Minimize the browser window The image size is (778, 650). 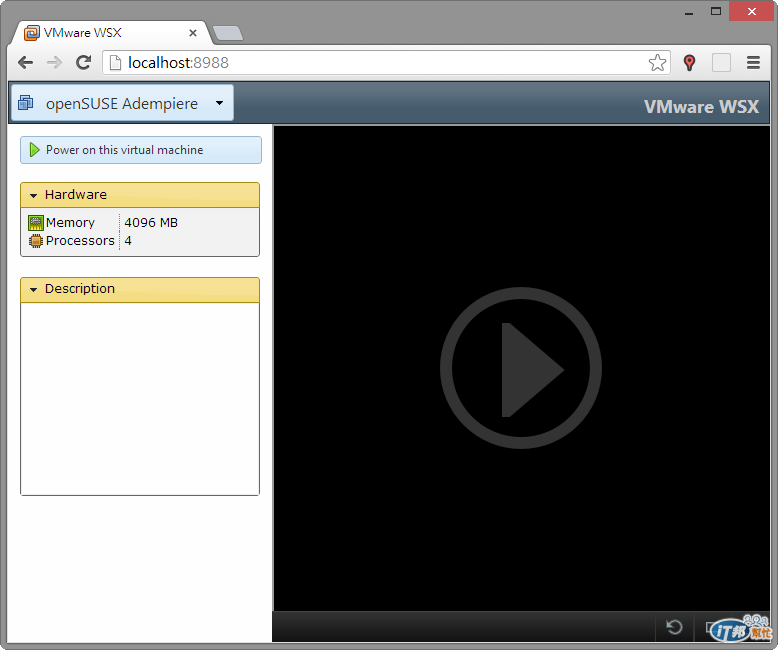(689, 12)
